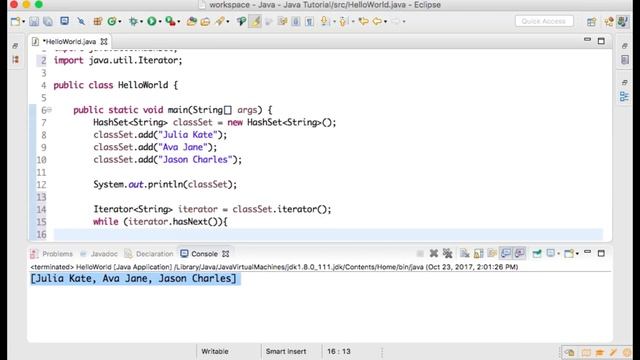Click the Search flashlight icon
Screen dimensions: 640x360
(220, 21)
